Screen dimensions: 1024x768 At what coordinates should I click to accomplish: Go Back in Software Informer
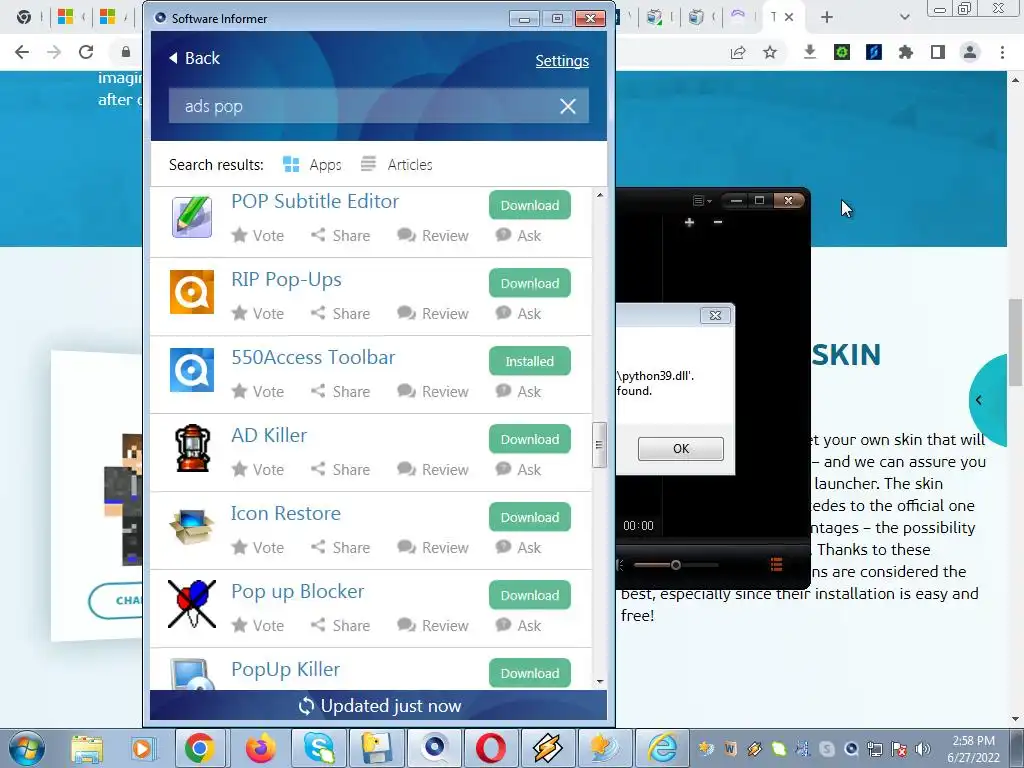coord(194,58)
